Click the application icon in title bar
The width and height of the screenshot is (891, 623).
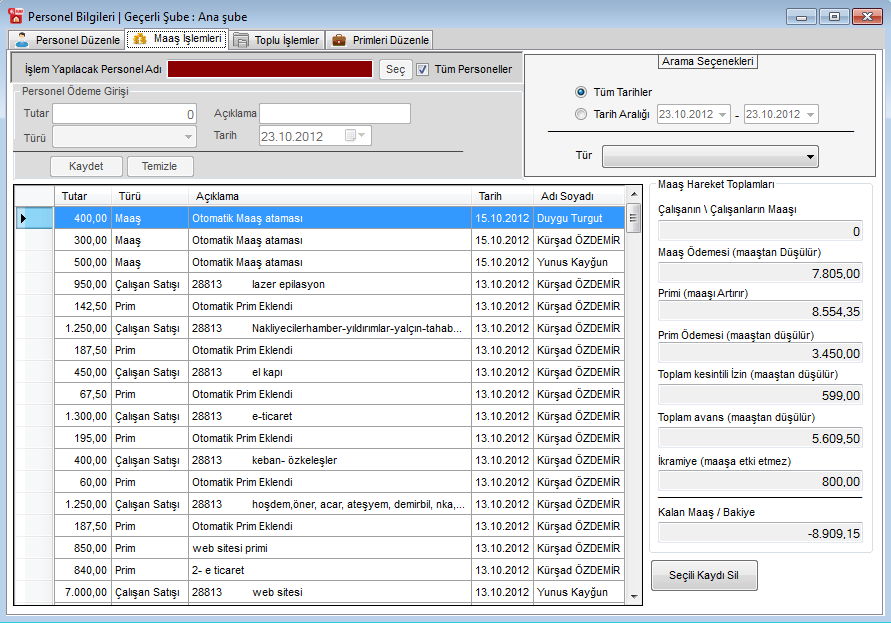15,16
